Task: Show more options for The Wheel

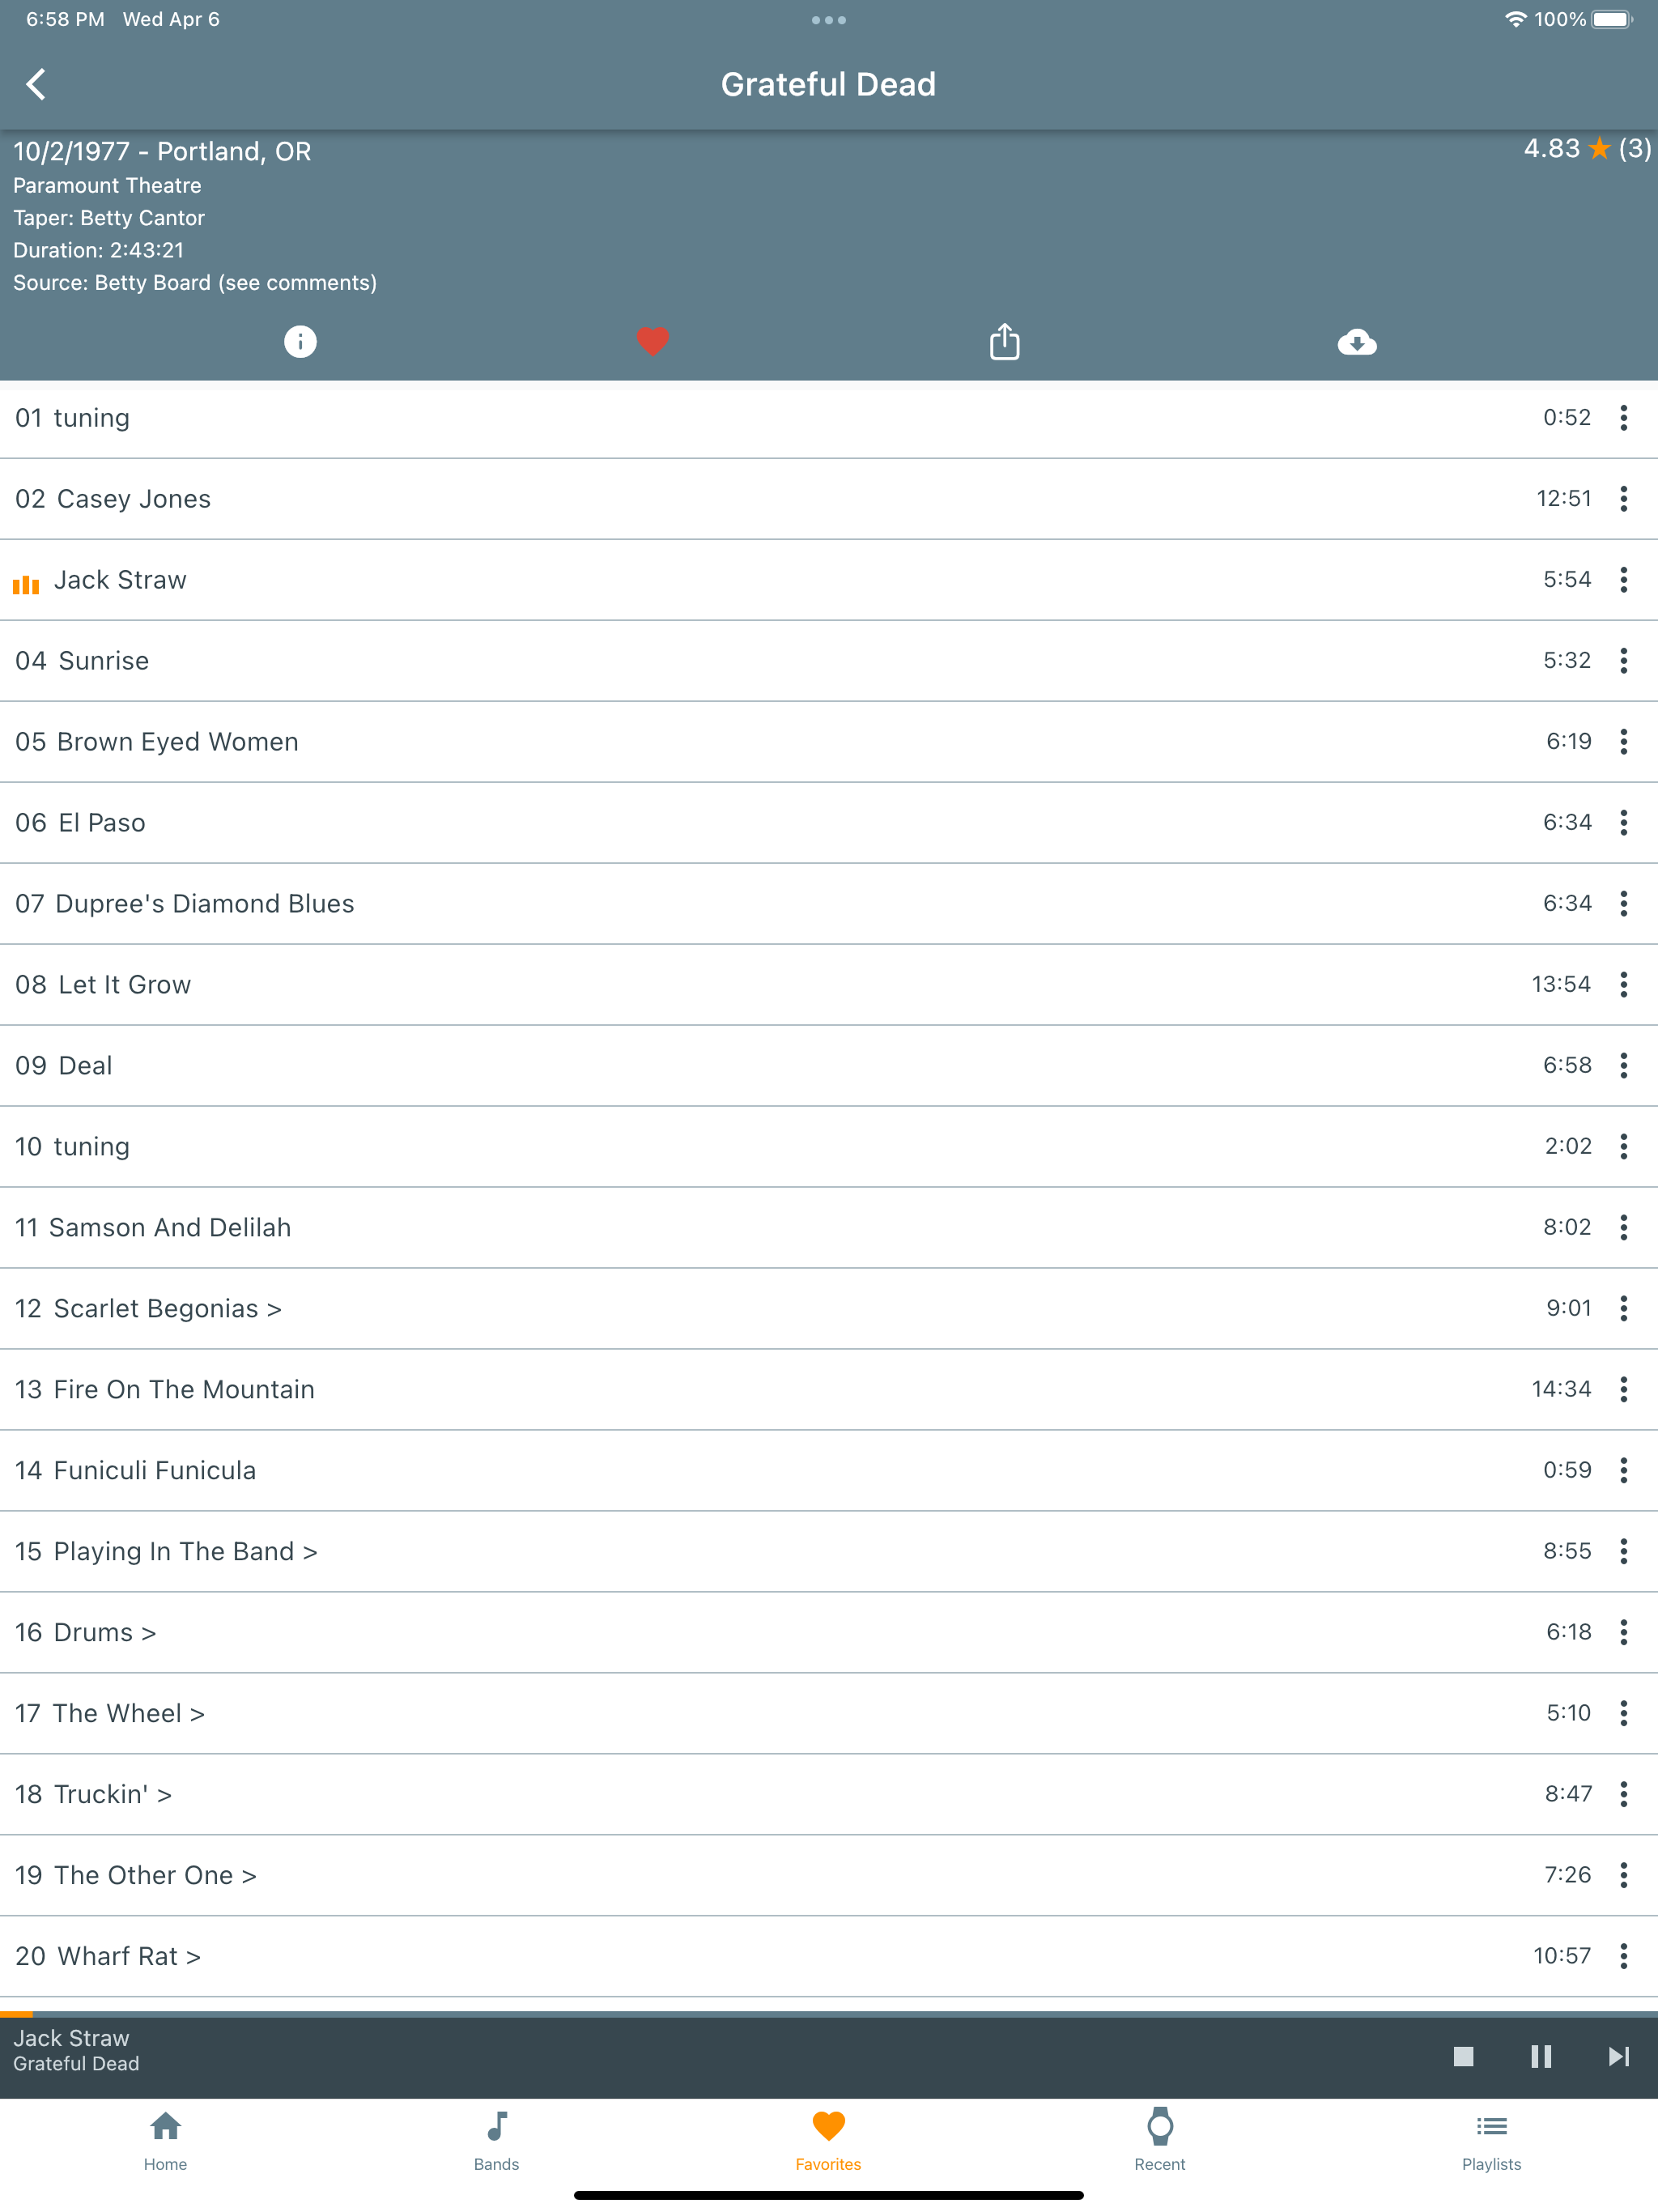Action: point(1624,1714)
